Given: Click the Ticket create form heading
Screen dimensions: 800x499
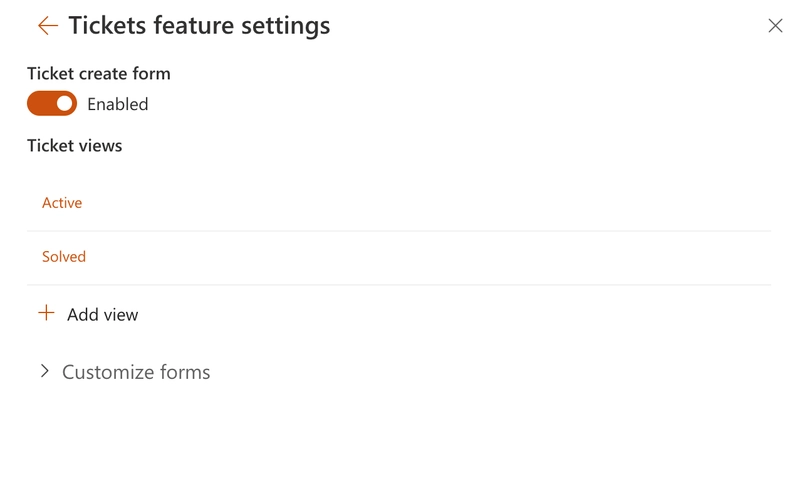Looking at the screenshot, I should click(99, 73).
